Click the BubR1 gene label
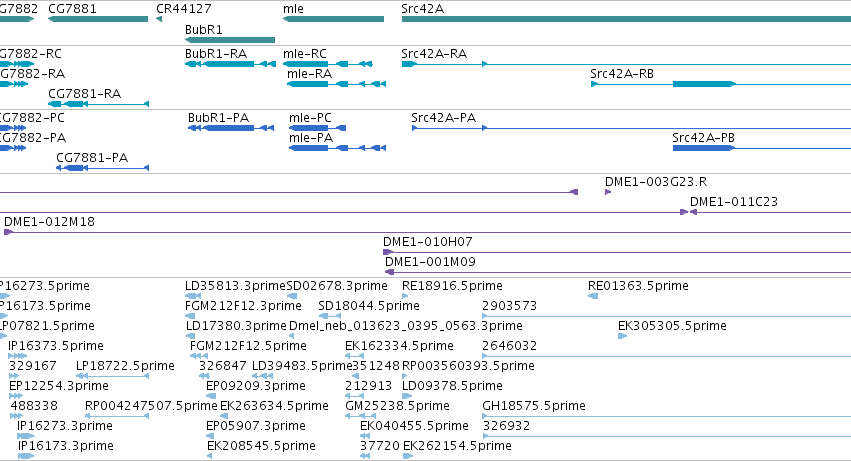Image resolution: width=851 pixels, height=461 pixels. point(204,30)
